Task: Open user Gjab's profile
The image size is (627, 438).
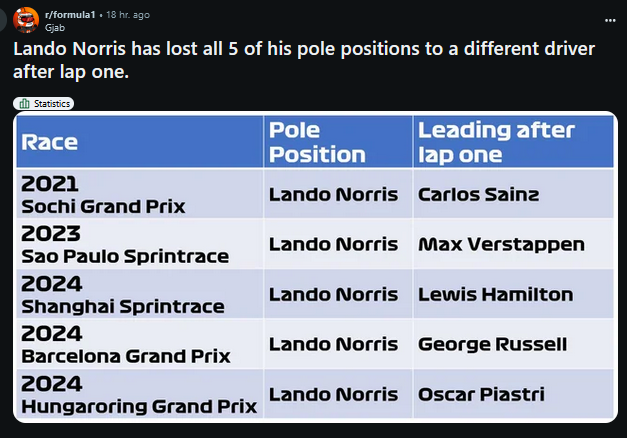Action: (x=55, y=28)
